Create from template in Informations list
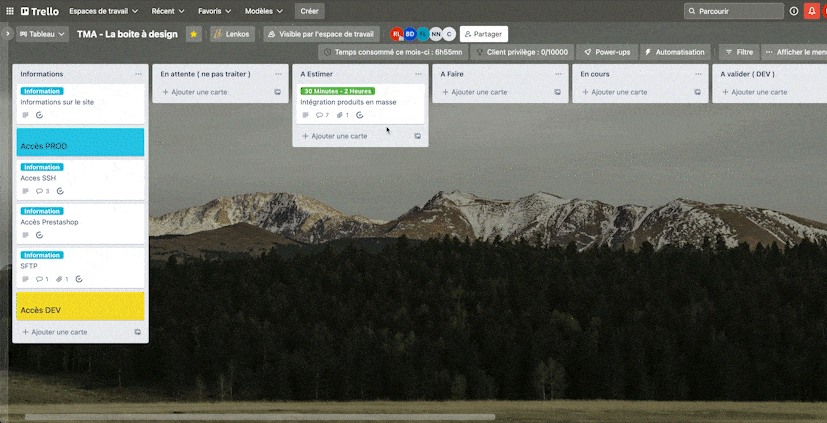The width and height of the screenshot is (827, 423). click(138, 332)
